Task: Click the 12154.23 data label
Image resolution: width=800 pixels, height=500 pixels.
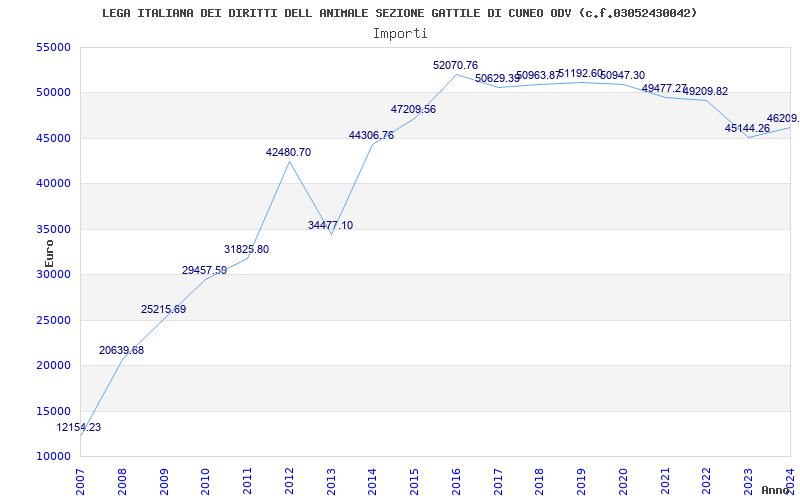Action: tap(78, 427)
